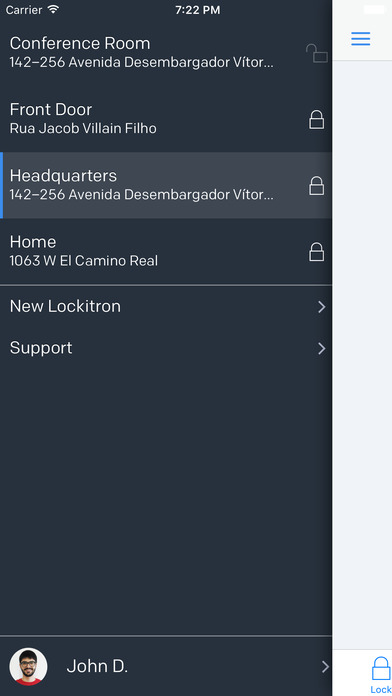Open the New Lockitron option
This screenshot has height=696, width=392.
[x=166, y=307]
